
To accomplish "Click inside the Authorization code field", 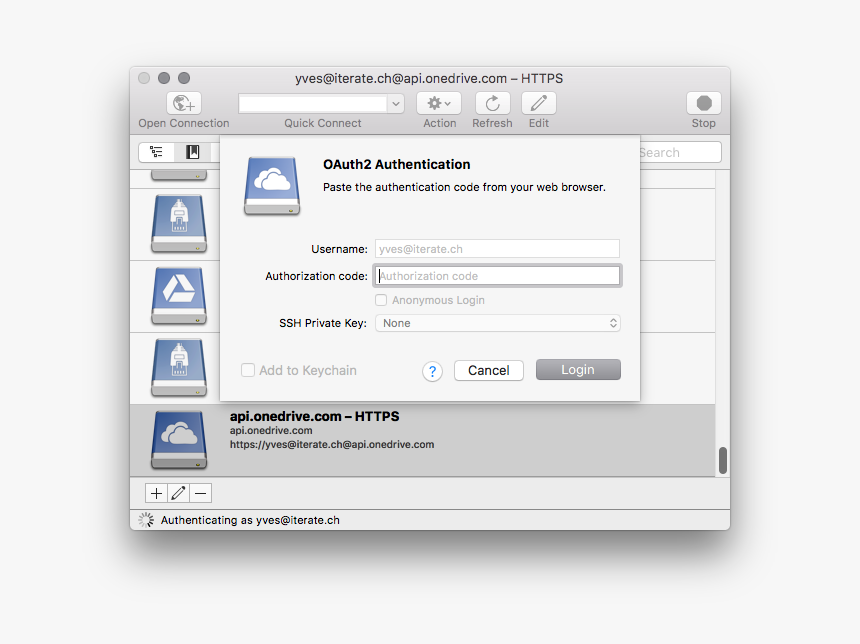I will pyautogui.click(x=497, y=275).
